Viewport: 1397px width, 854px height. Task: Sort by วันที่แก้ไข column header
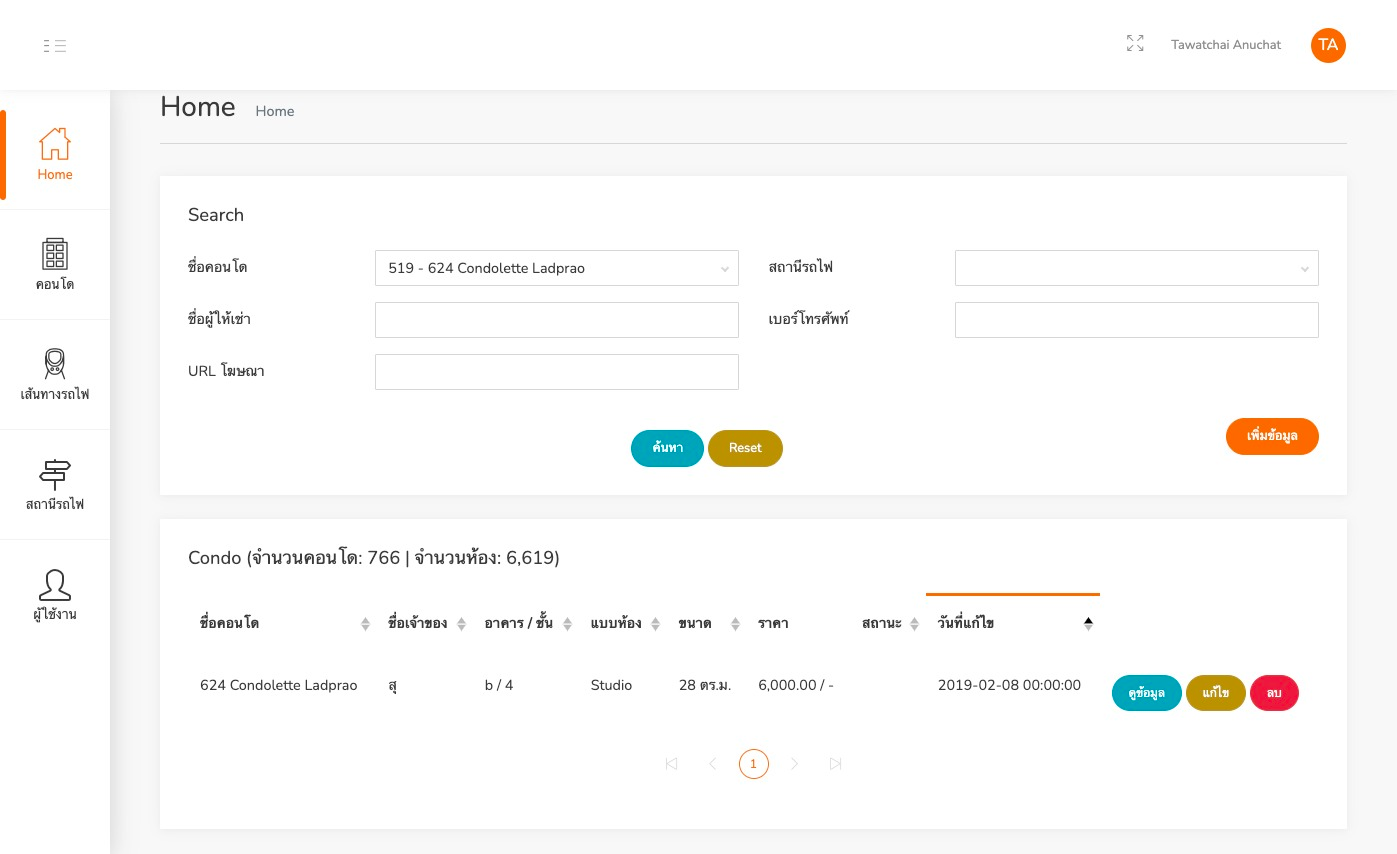click(1013, 623)
